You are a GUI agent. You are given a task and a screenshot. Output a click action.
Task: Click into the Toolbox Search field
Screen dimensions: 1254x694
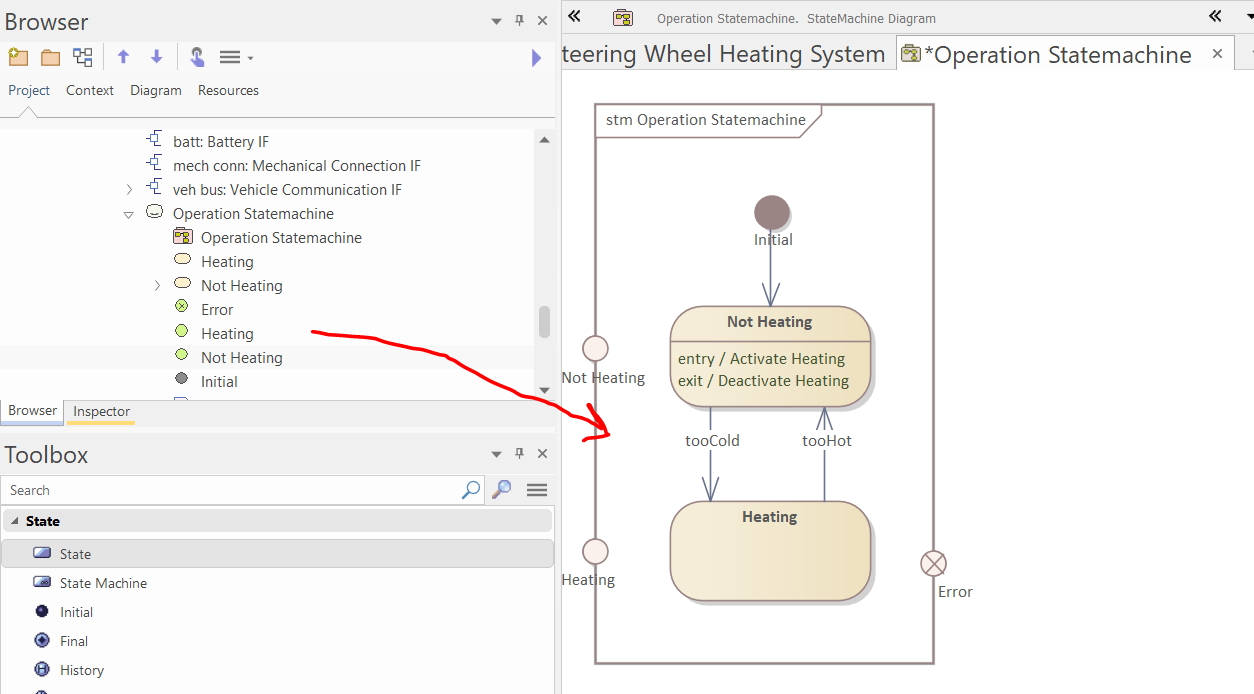(230, 490)
